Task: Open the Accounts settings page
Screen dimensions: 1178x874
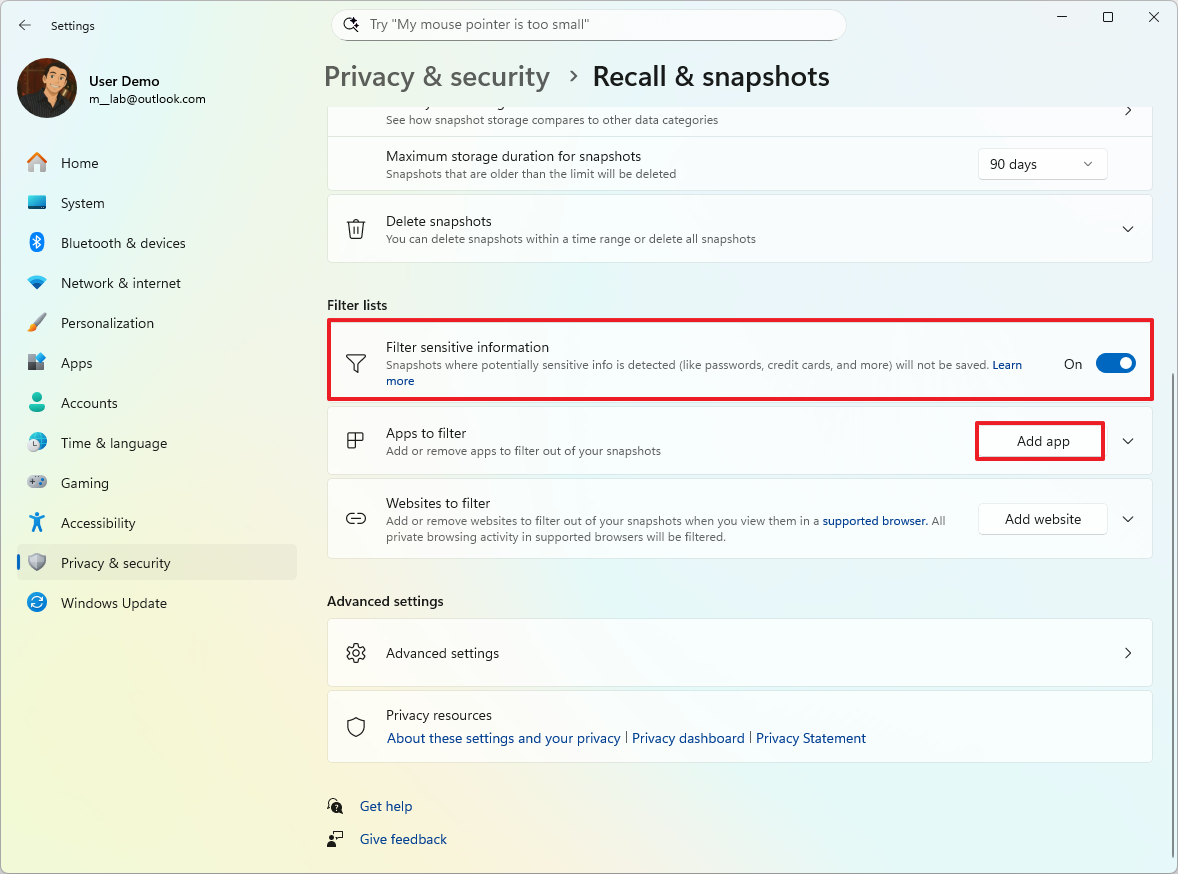Action: [x=89, y=403]
